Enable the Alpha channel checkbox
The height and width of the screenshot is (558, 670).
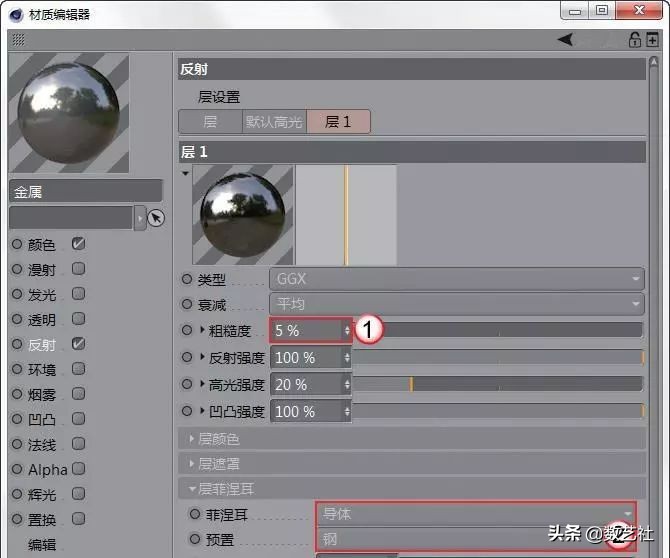click(x=79, y=469)
